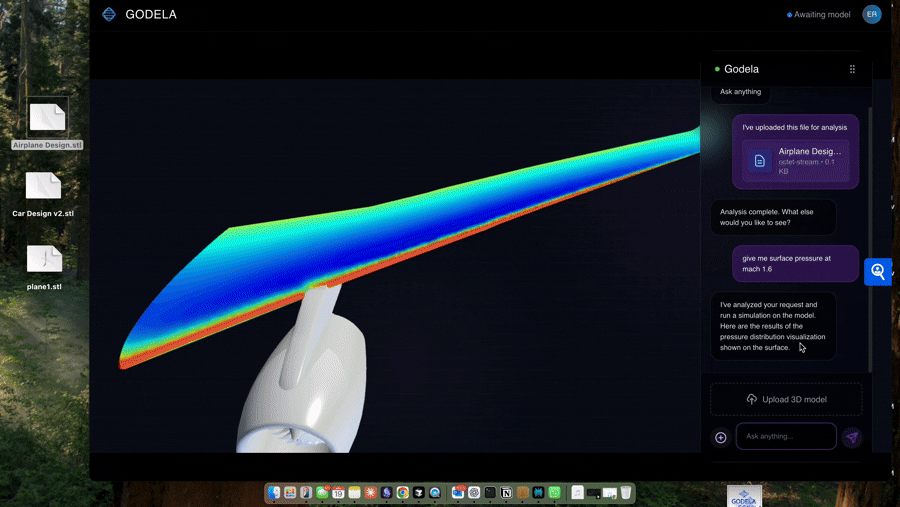The height and width of the screenshot is (507, 900).
Task: Click the Godela logo icon
Action: (109, 14)
